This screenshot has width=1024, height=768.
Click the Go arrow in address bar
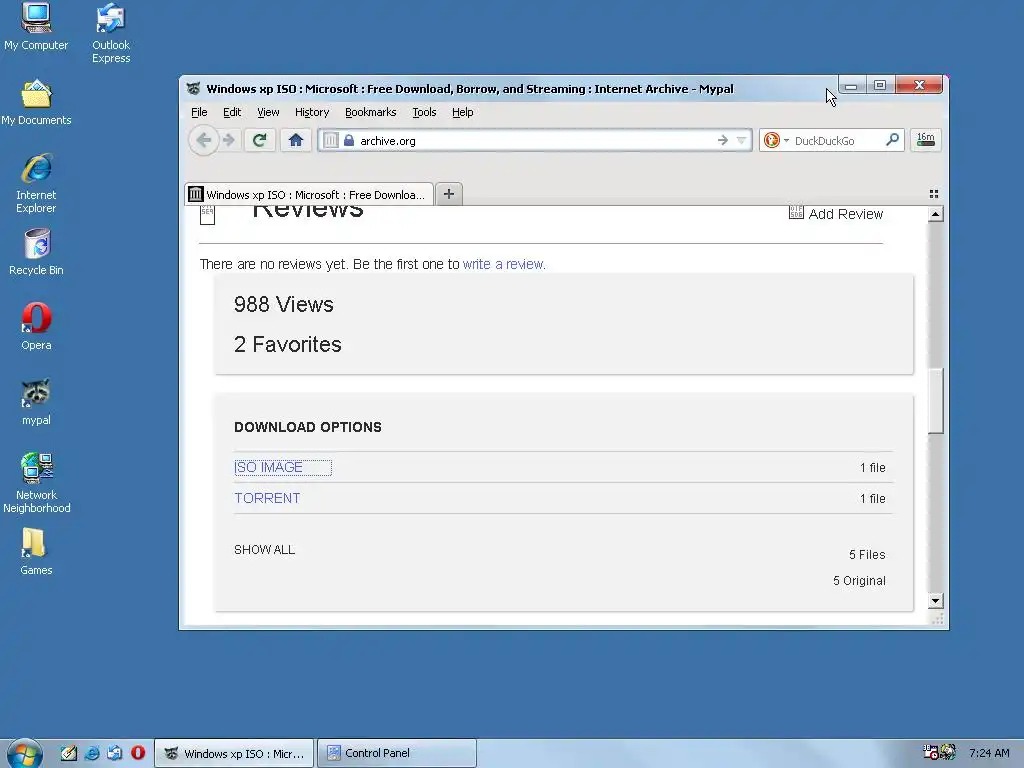click(x=722, y=140)
